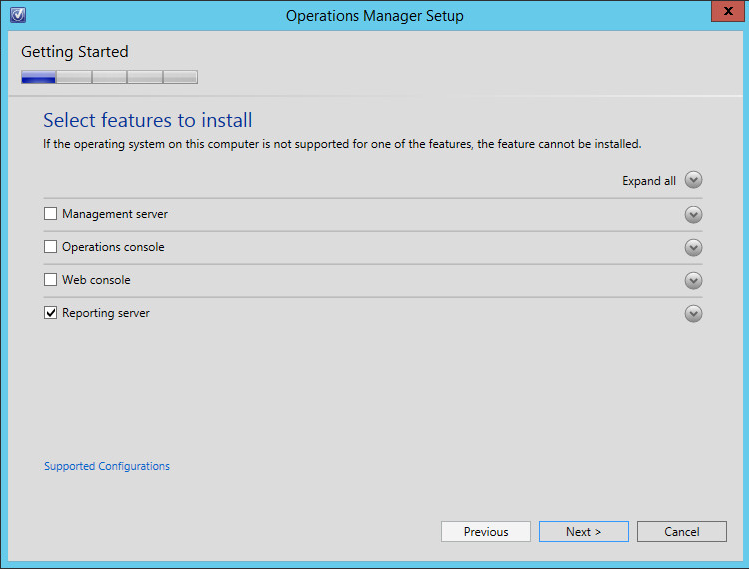
Task: Check the Management server checkbox
Action: pos(50,214)
